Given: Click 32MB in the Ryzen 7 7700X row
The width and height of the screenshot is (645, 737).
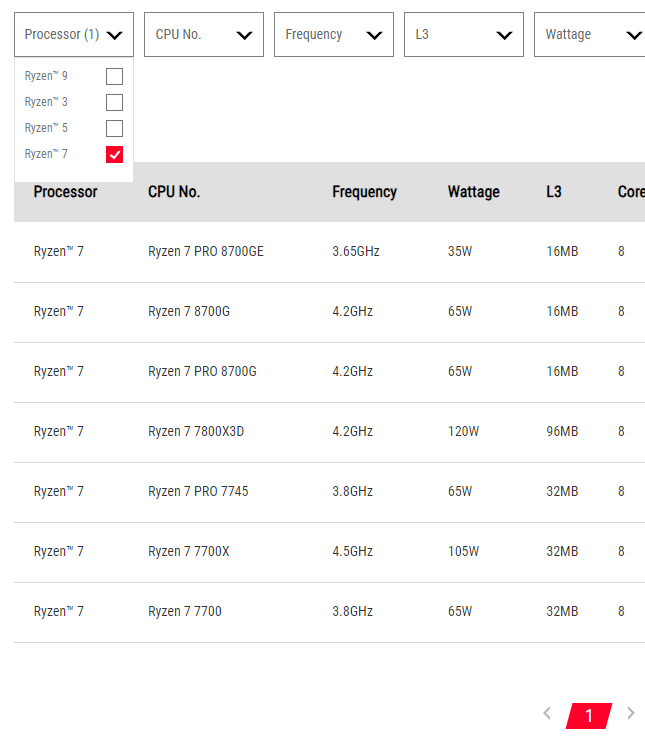Looking at the screenshot, I should (x=562, y=551).
